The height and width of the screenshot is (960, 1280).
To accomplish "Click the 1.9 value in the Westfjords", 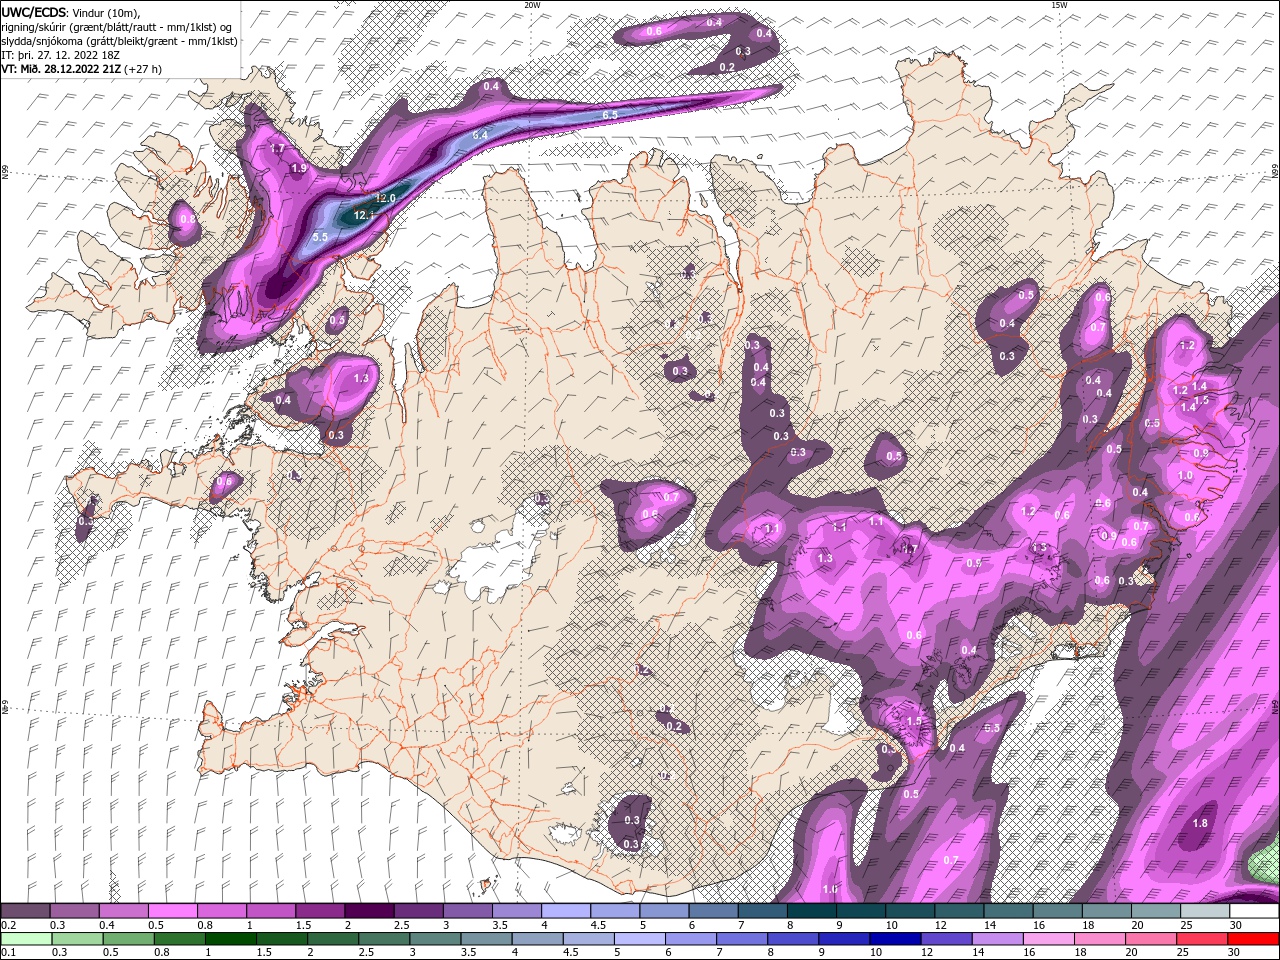I will coord(298,168).
